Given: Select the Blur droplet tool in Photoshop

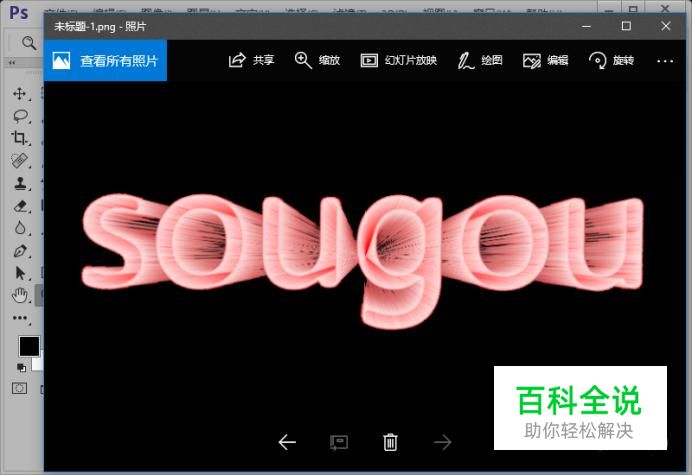Looking at the screenshot, I should [20, 228].
